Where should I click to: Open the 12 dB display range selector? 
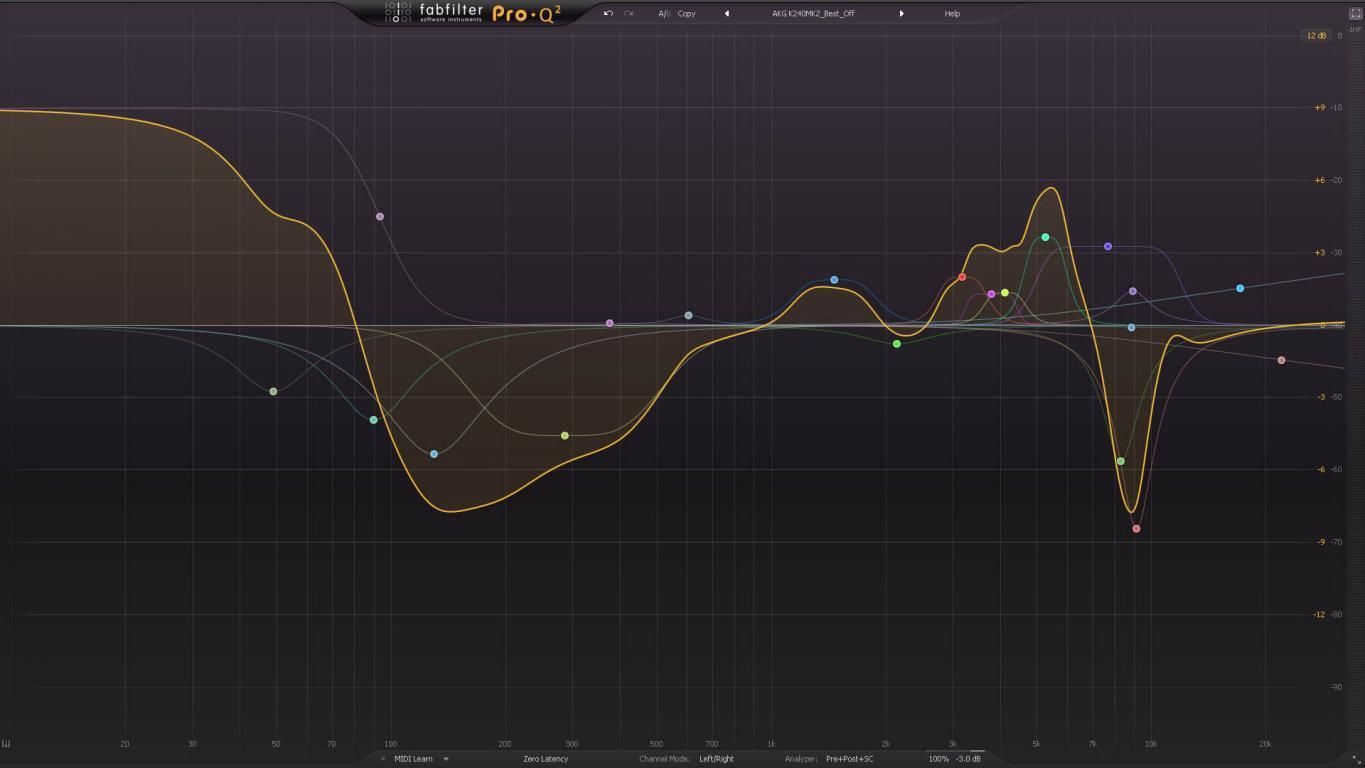point(1316,36)
